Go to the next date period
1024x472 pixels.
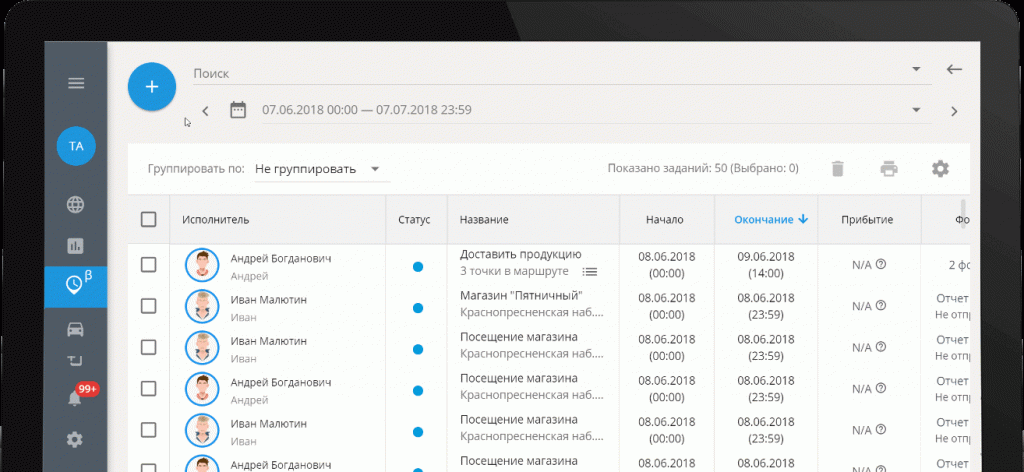(x=954, y=111)
